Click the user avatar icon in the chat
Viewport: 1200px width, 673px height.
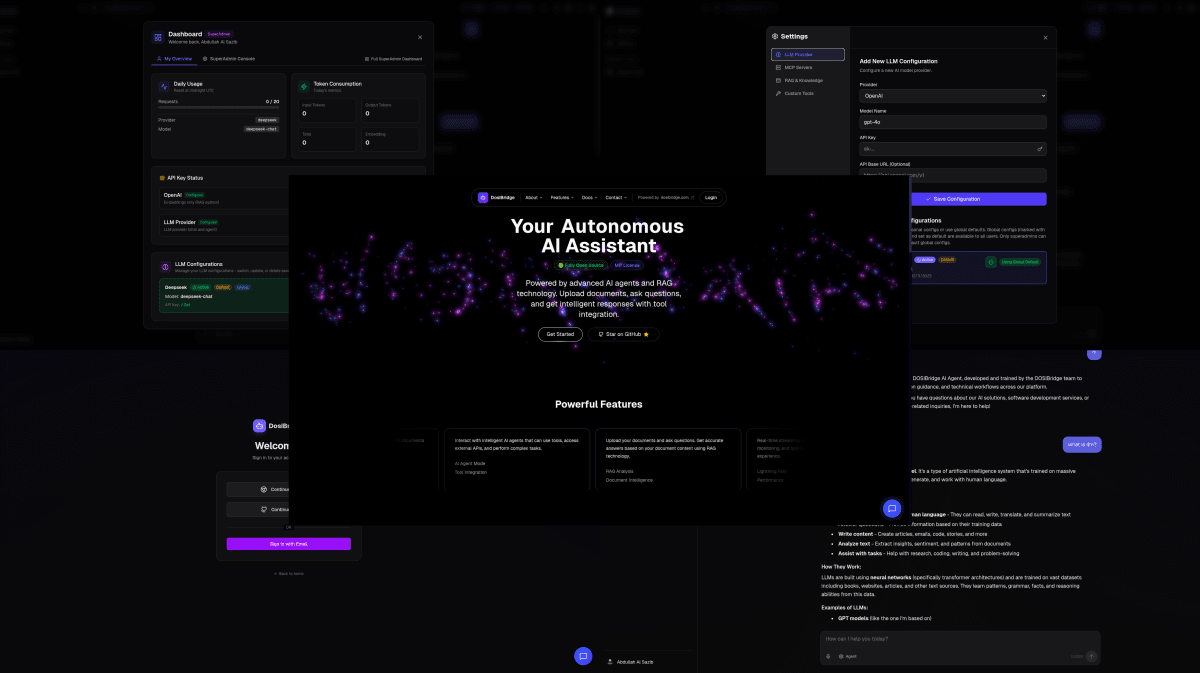[1094, 354]
